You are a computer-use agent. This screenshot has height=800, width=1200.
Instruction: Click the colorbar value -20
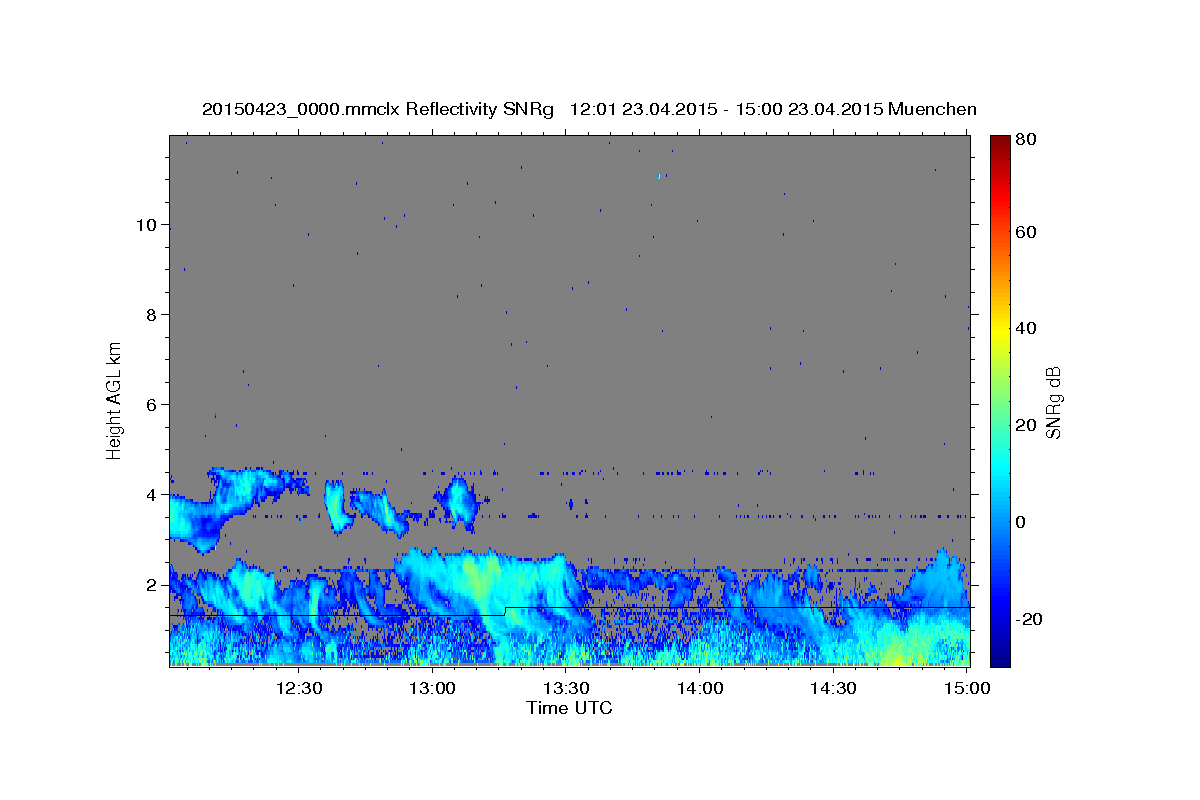click(1031, 619)
